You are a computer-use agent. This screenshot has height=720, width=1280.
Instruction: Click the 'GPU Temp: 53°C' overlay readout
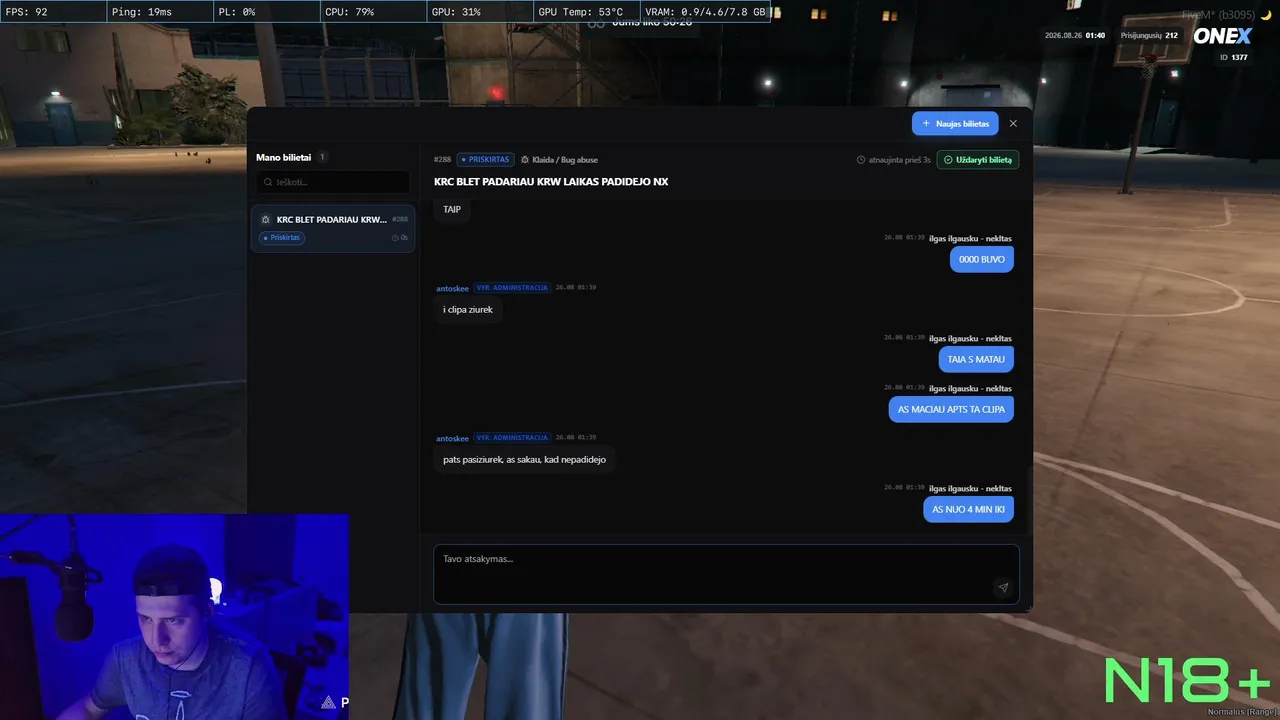(x=582, y=12)
